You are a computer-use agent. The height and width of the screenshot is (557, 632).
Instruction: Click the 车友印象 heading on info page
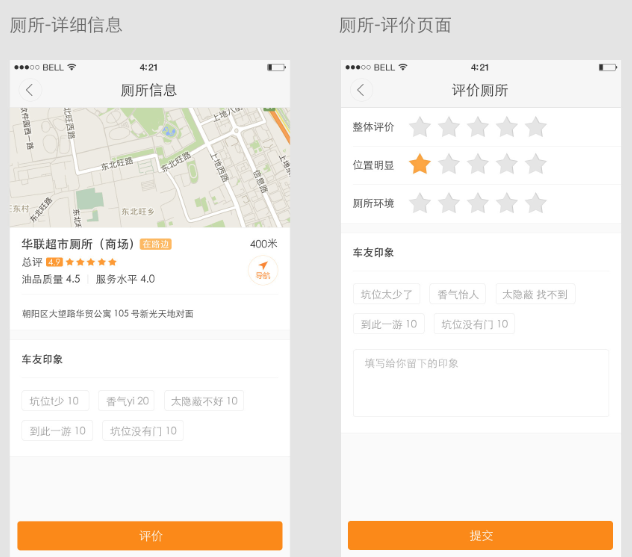42,359
